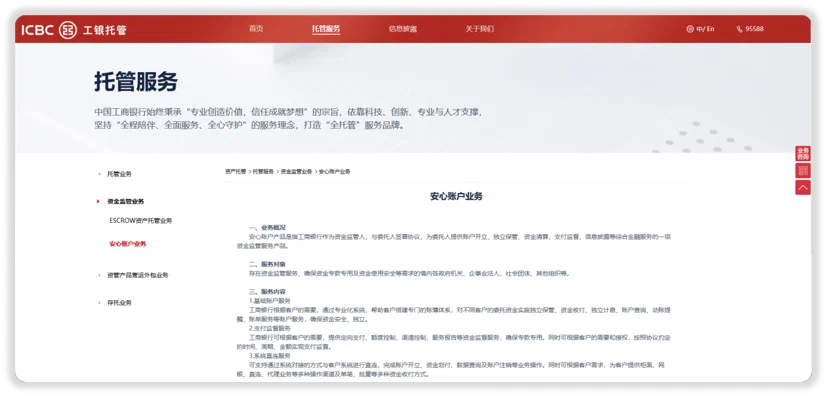Image resolution: width=826 pixels, height=397 pixels.
Task: Open ESCROW资产托管业务 sidebar item
Action: point(141,221)
